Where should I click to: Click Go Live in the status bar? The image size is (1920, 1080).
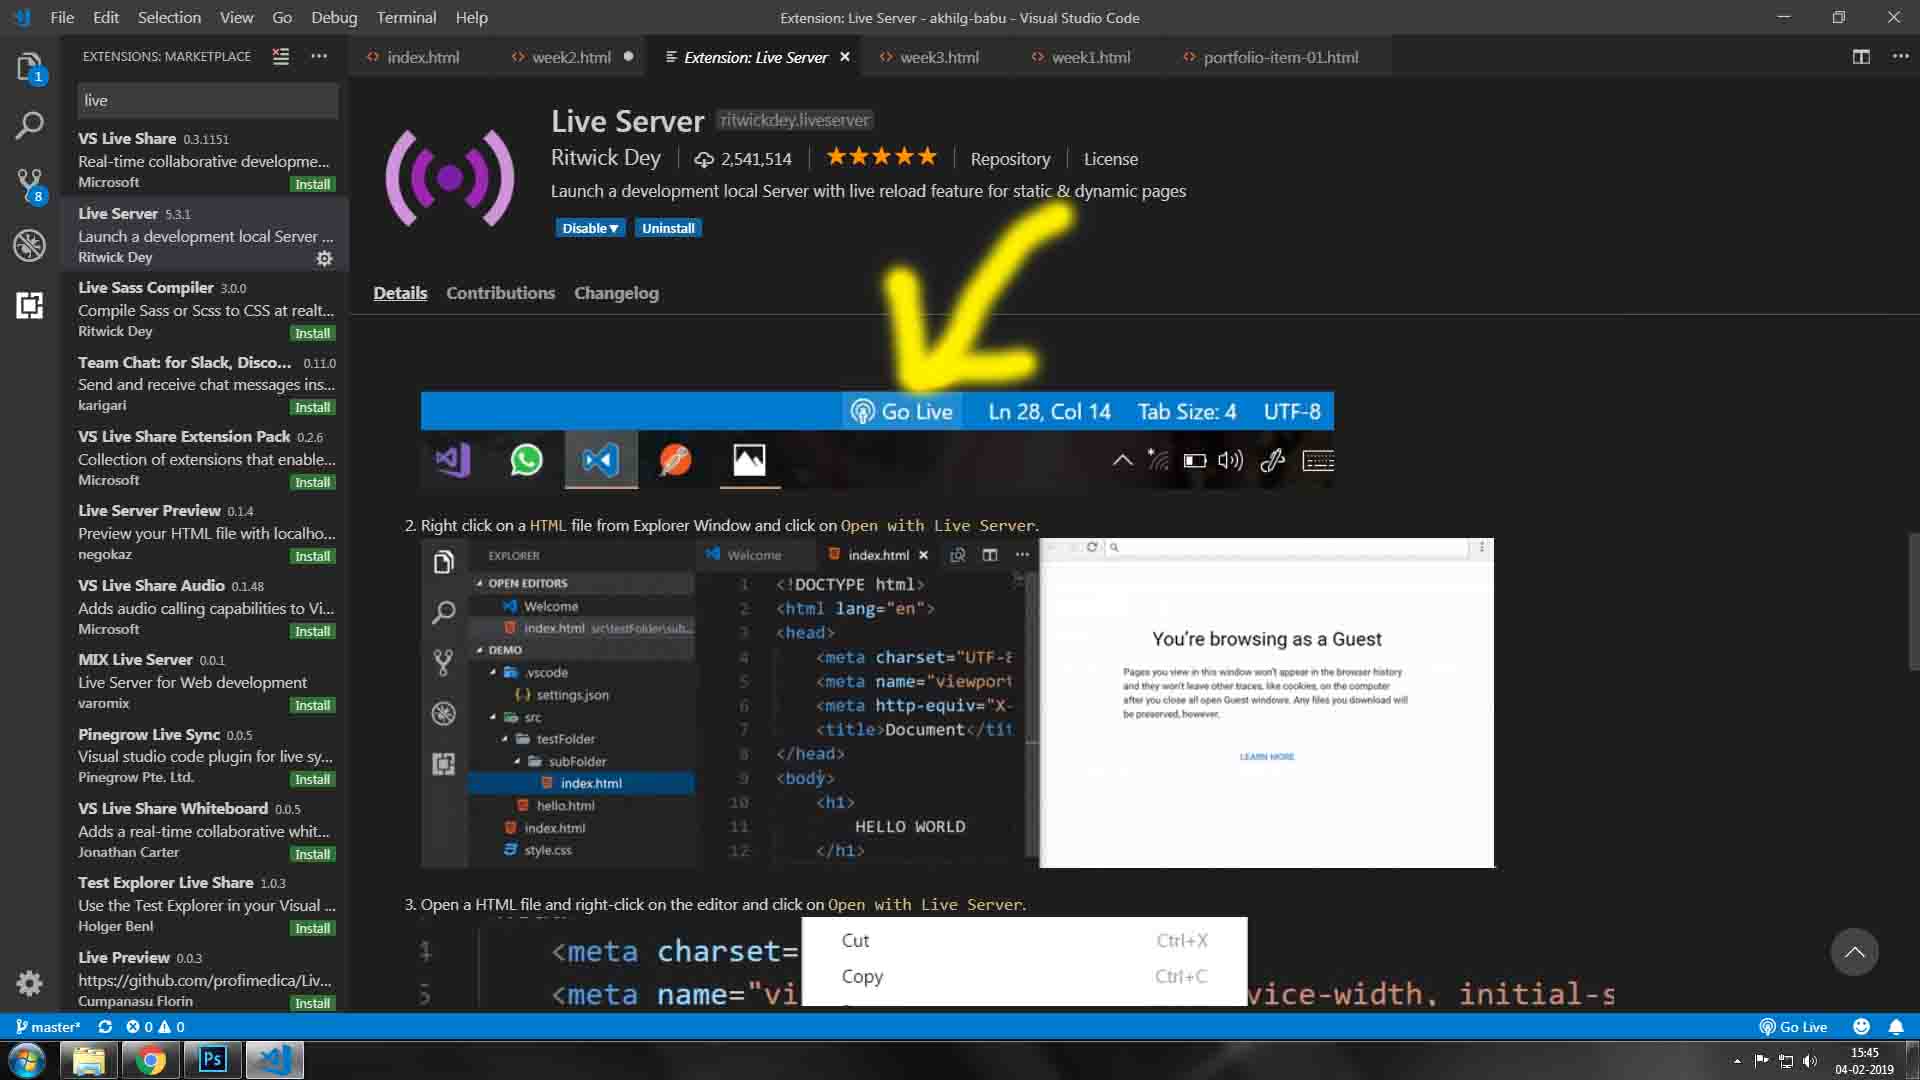click(x=1793, y=1027)
